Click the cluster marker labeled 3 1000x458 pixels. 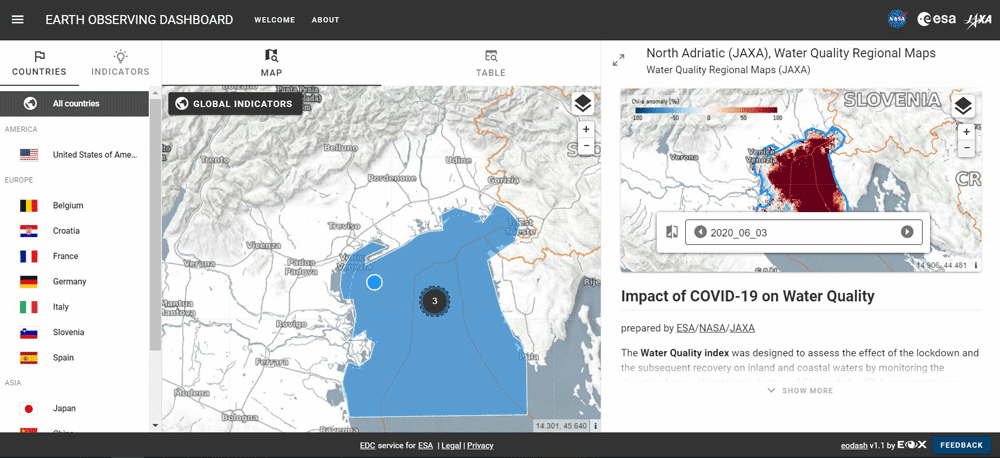(435, 301)
